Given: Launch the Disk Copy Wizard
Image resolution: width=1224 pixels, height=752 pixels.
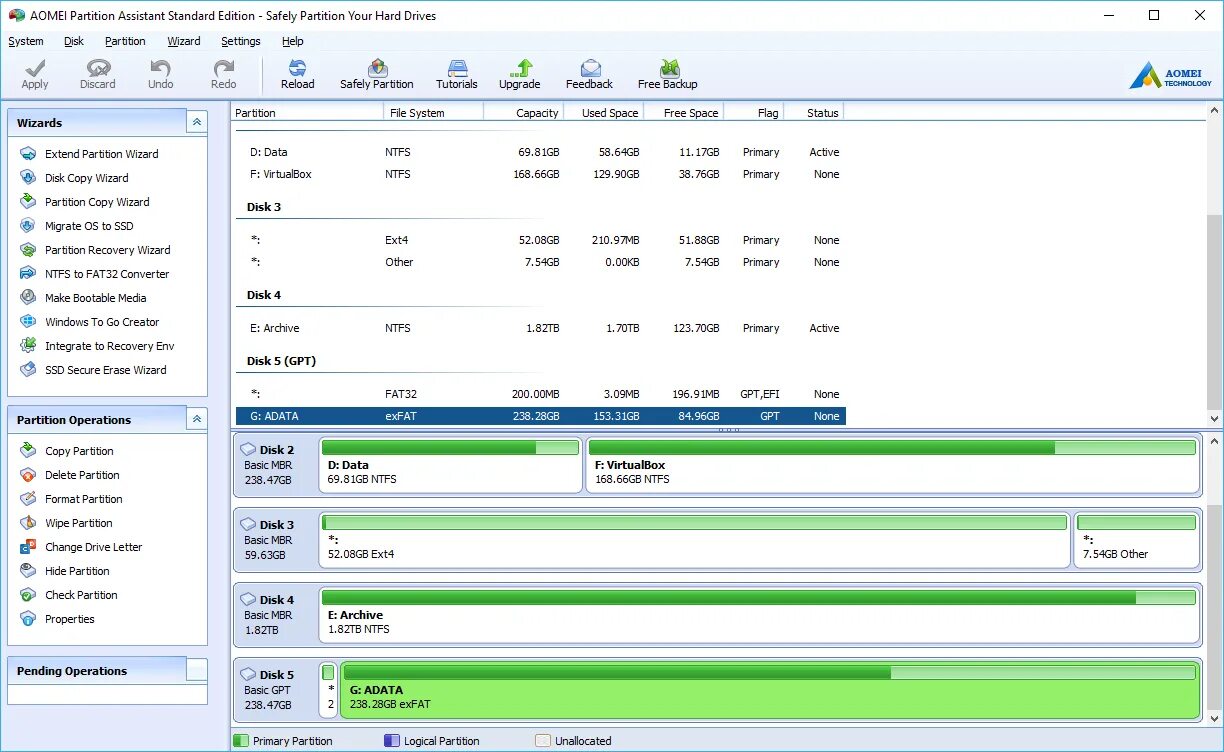Looking at the screenshot, I should 86,178.
